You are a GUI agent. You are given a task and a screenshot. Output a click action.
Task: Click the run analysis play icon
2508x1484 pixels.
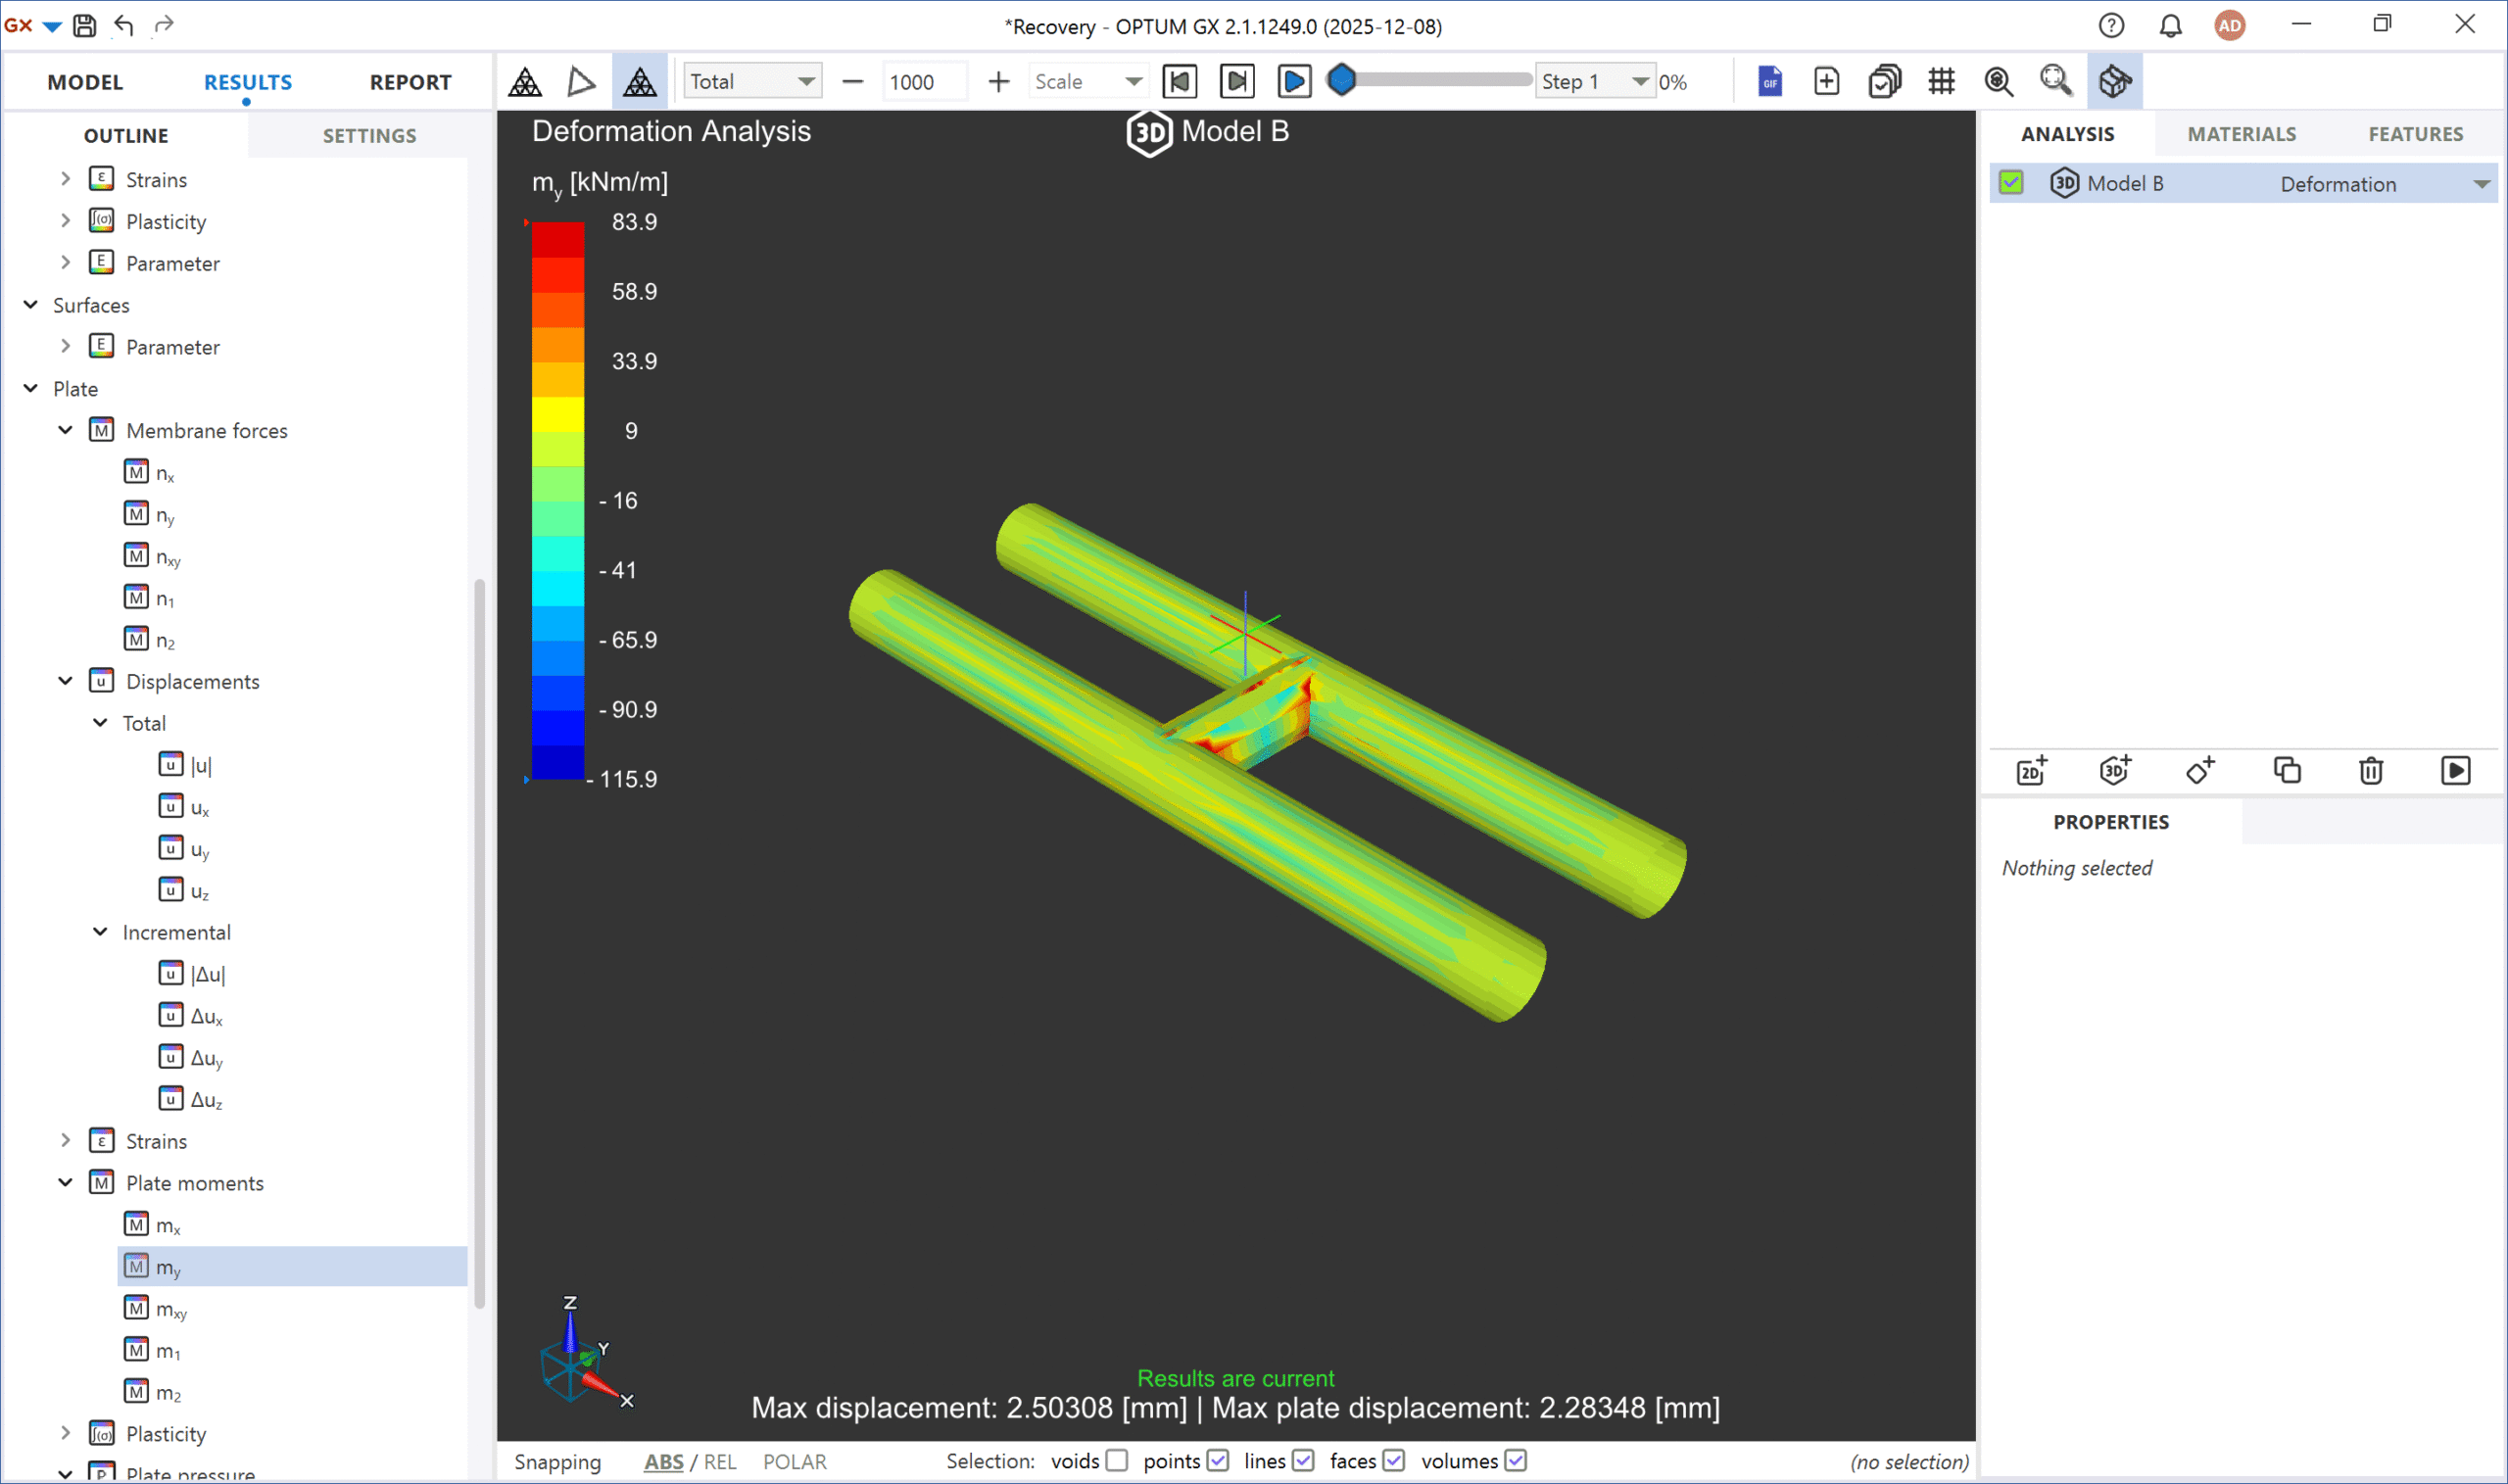pyautogui.click(x=2455, y=770)
